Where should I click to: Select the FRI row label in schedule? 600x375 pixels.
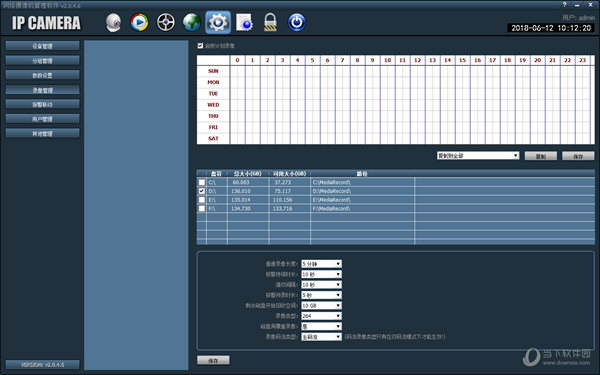pyautogui.click(x=213, y=127)
